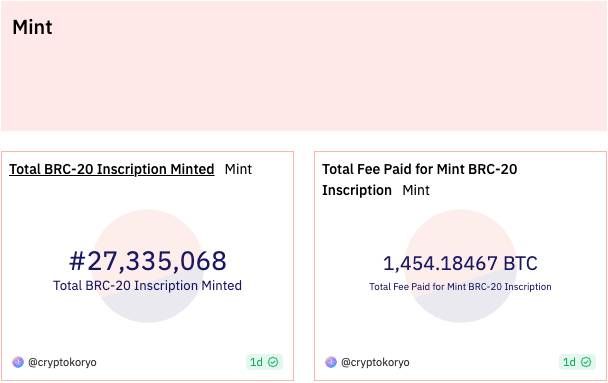The height and width of the screenshot is (383, 608).
Task: Click the 'Total Fee Paid for Mint' caption under counter
Action: (460, 287)
